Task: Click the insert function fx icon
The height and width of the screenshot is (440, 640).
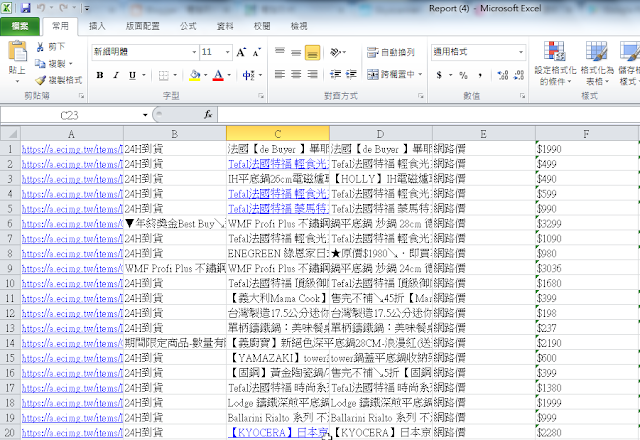Action: [x=208, y=115]
